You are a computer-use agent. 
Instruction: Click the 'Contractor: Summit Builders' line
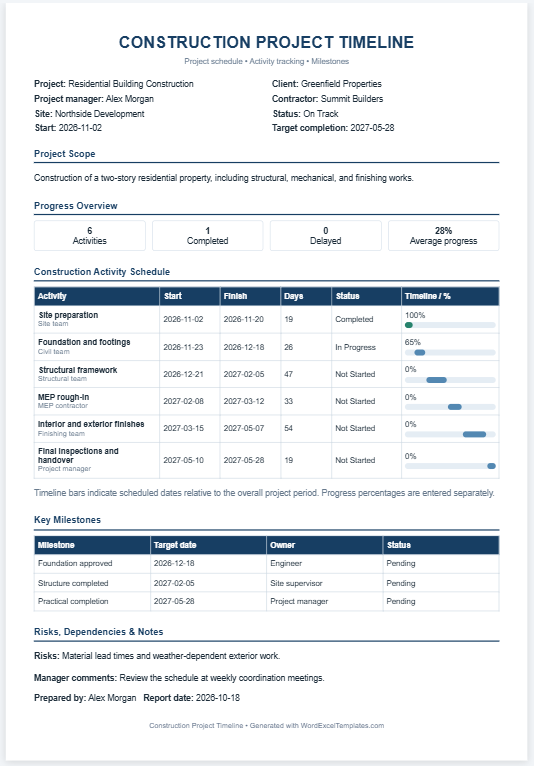click(327, 99)
